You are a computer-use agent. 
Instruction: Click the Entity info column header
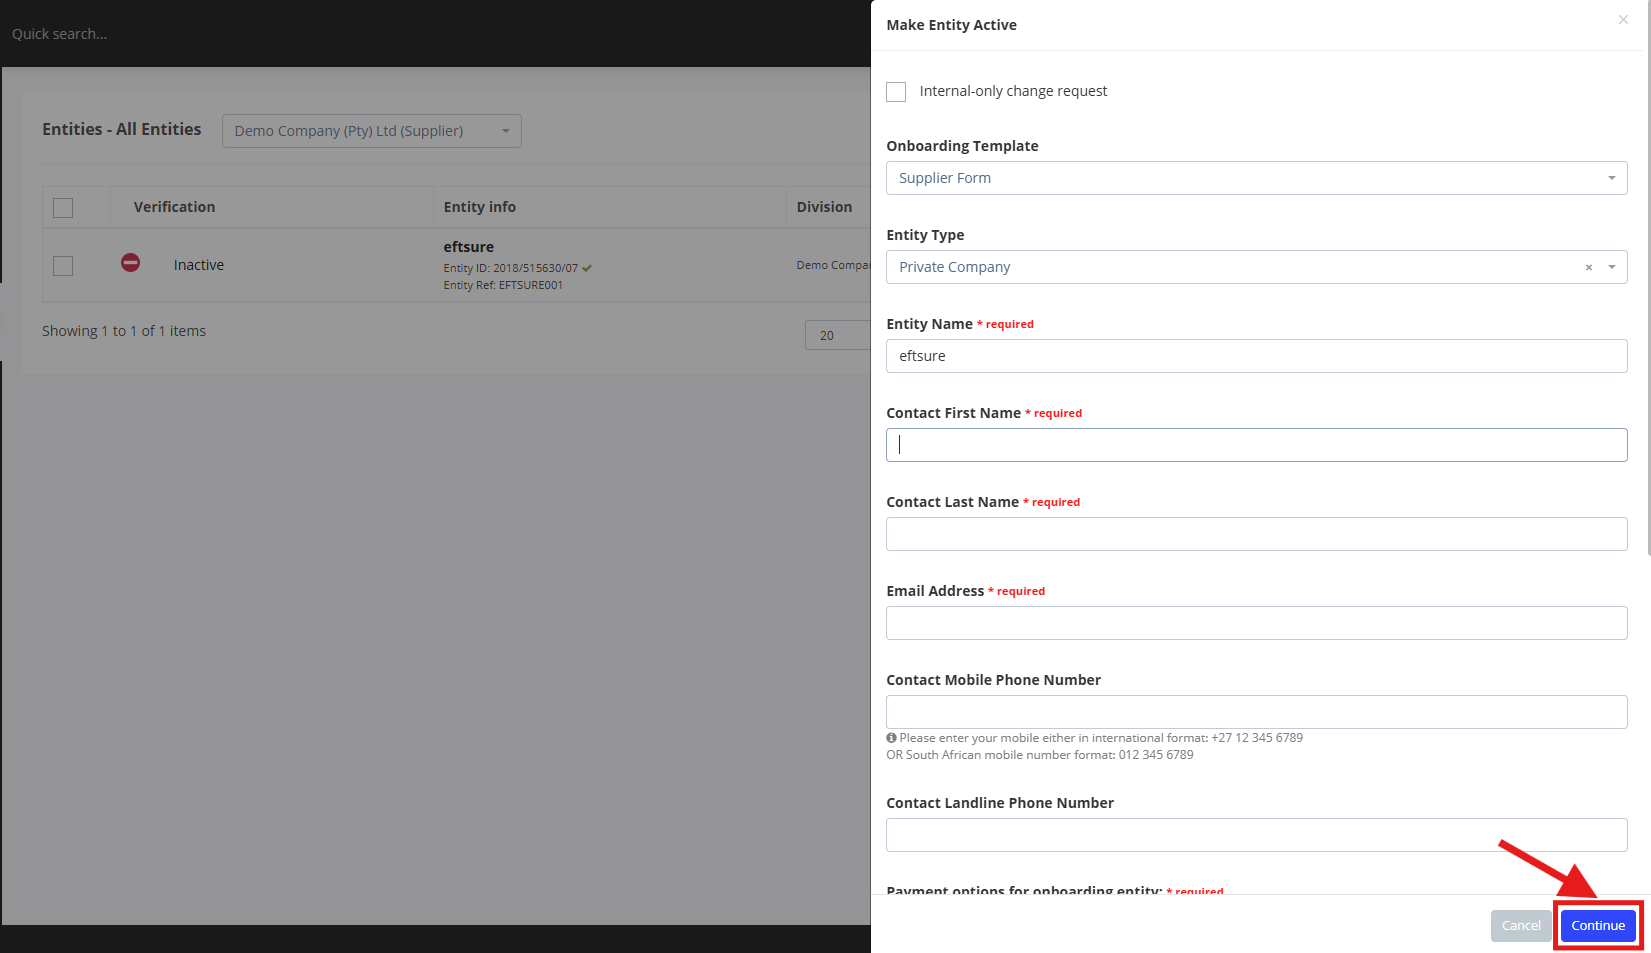tap(480, 207)
